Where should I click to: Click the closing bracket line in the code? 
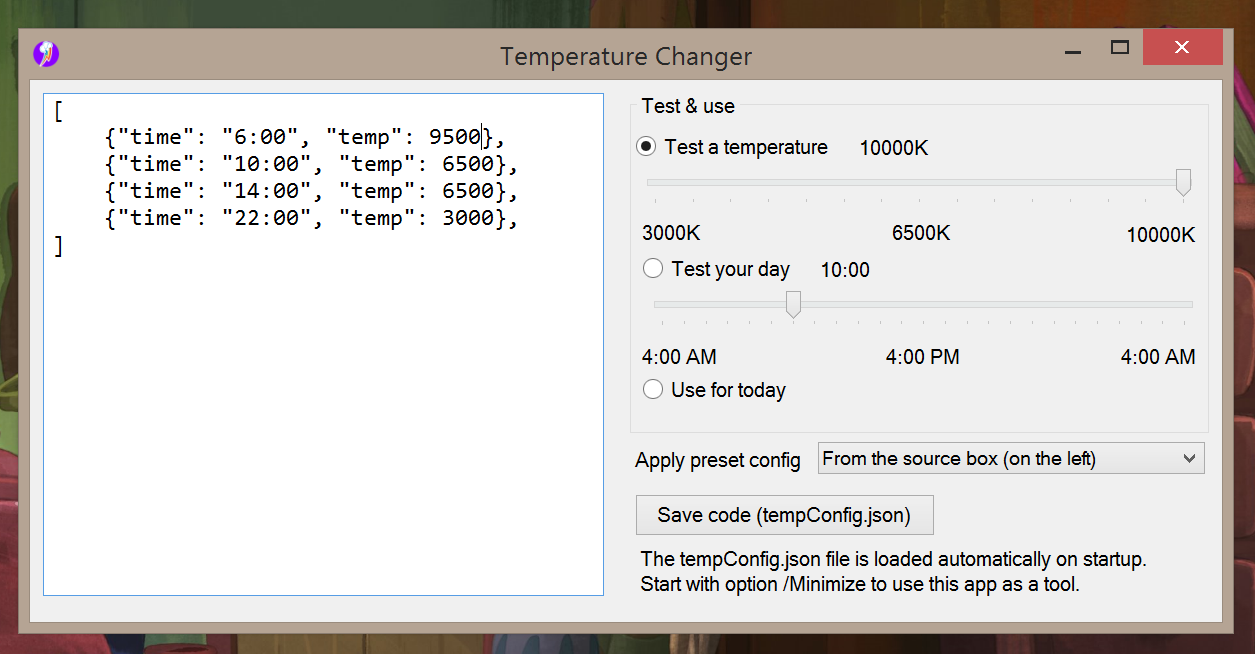(x=59, y=246)
